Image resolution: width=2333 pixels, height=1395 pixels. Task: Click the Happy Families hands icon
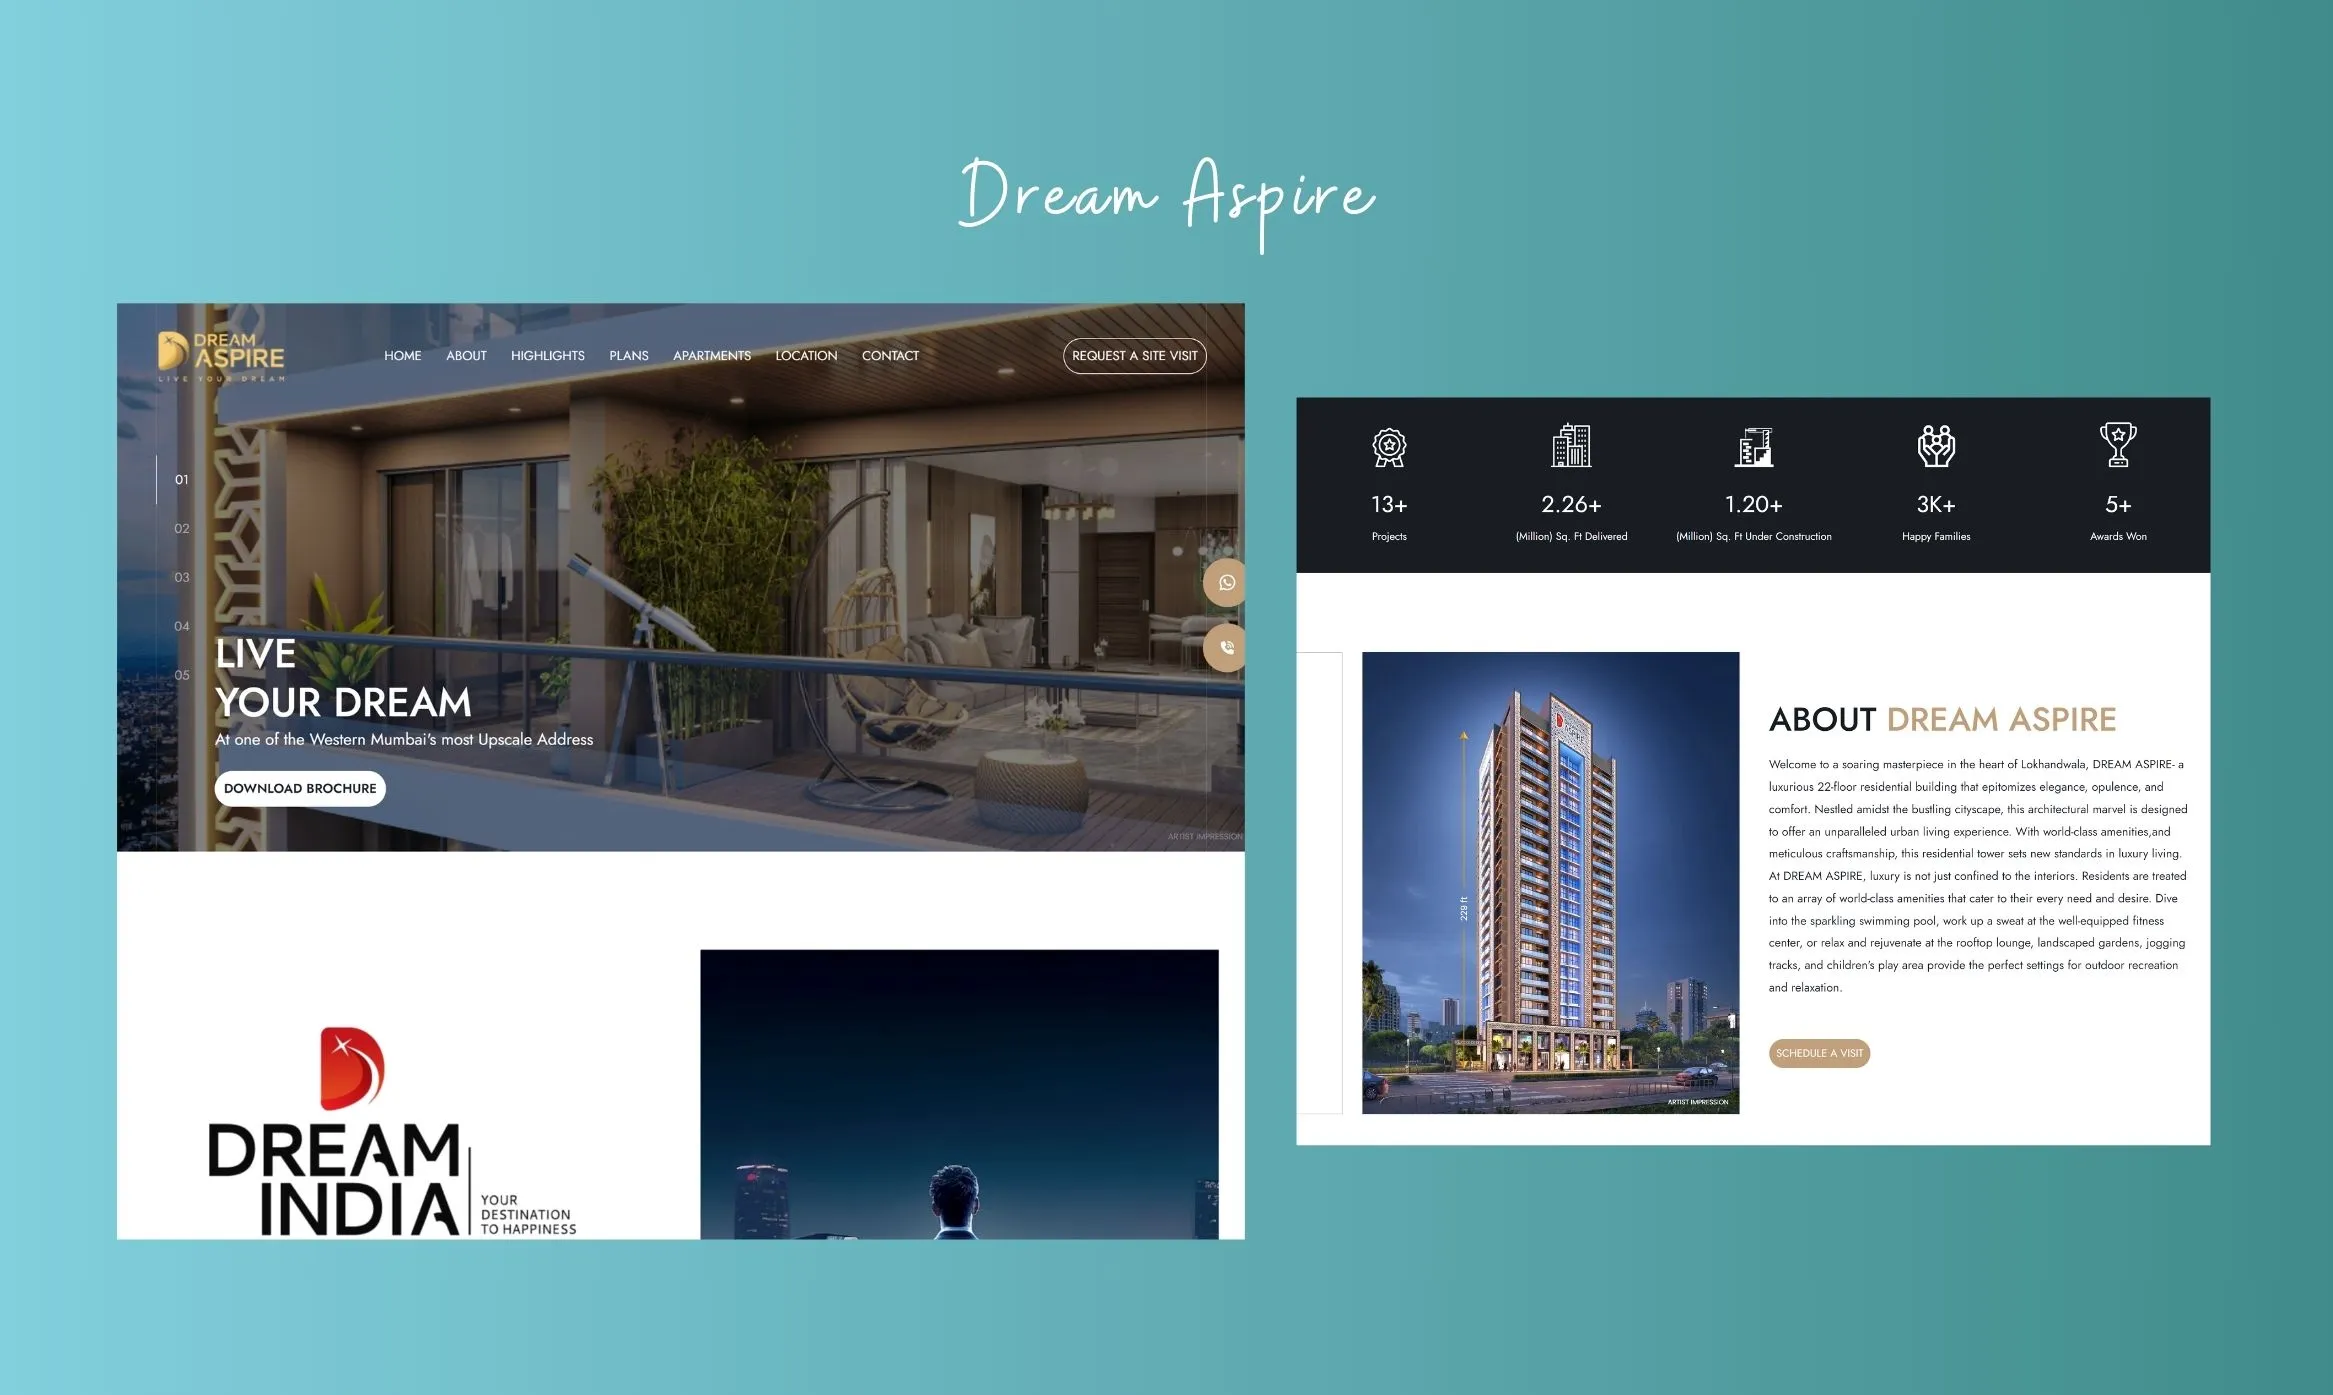[1936, 446]
